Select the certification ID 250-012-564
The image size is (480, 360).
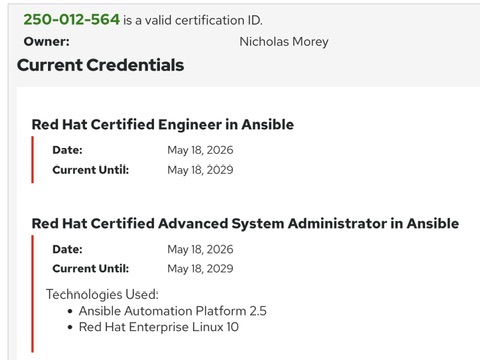71,20
